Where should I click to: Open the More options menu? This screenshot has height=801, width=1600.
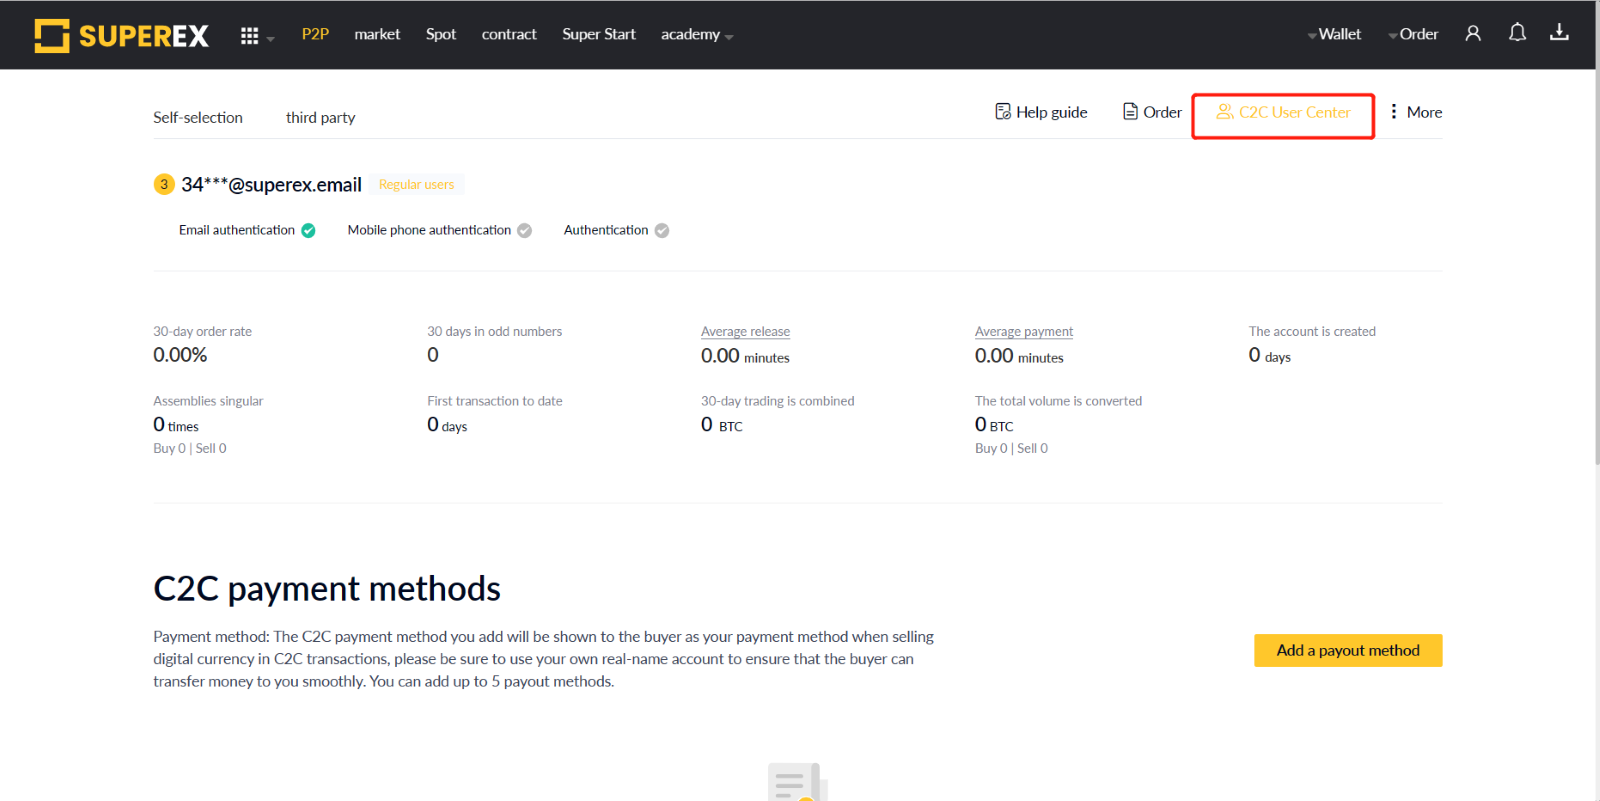[x=1416, y=112]
